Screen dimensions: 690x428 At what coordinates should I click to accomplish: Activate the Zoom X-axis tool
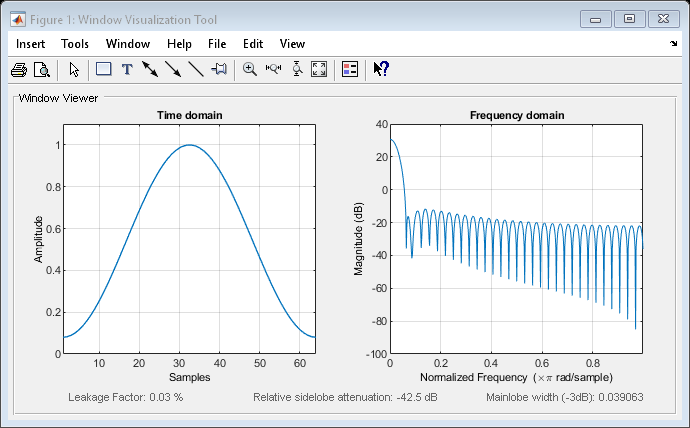pyautogui.click(x=273, y=69)
